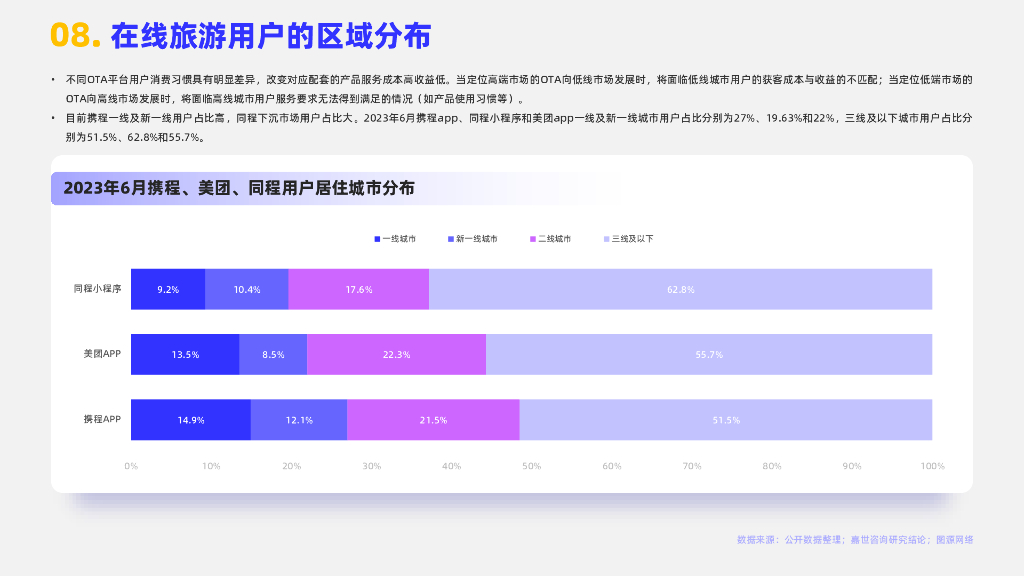Click the 50% mark on the axis scale
This screenshot has width=1024, height=576.
click(533, 465)
